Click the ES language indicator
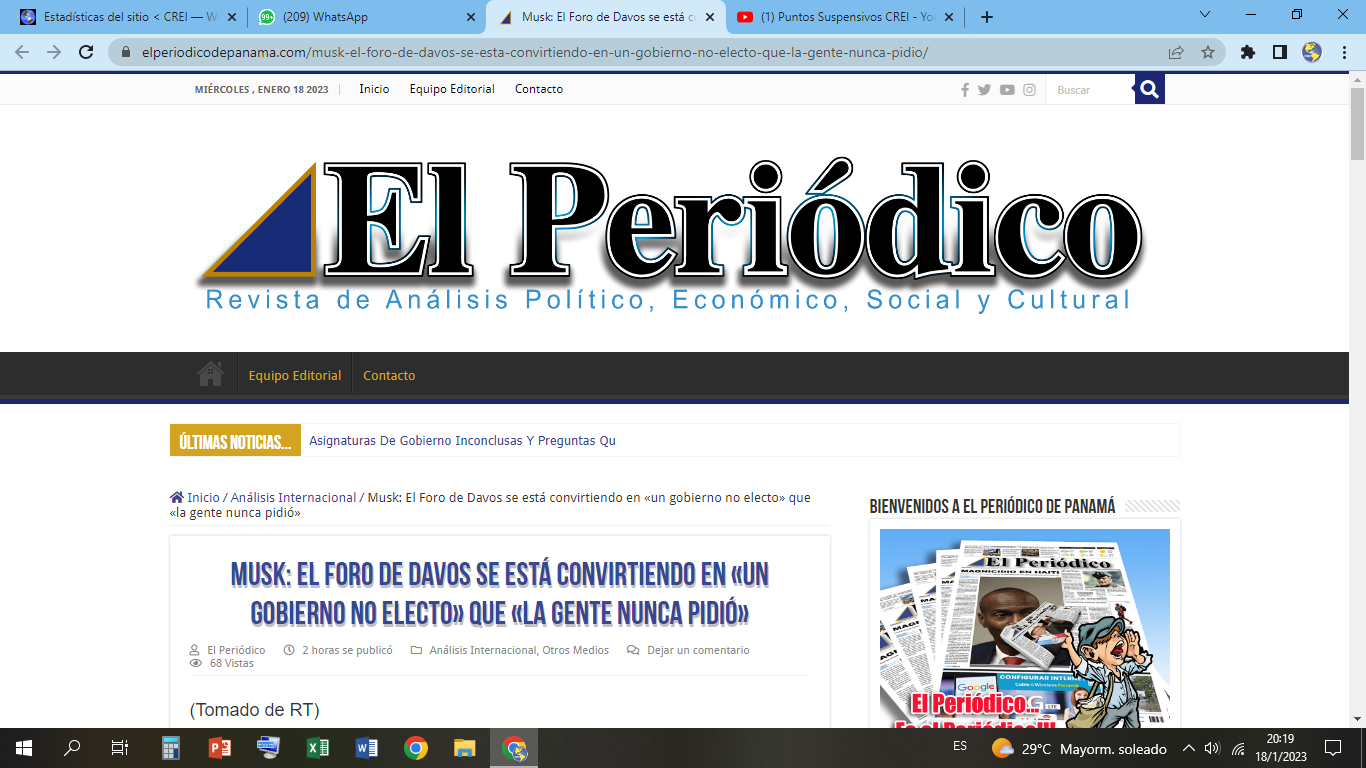1366x768 pixels. tap(960, 746)
